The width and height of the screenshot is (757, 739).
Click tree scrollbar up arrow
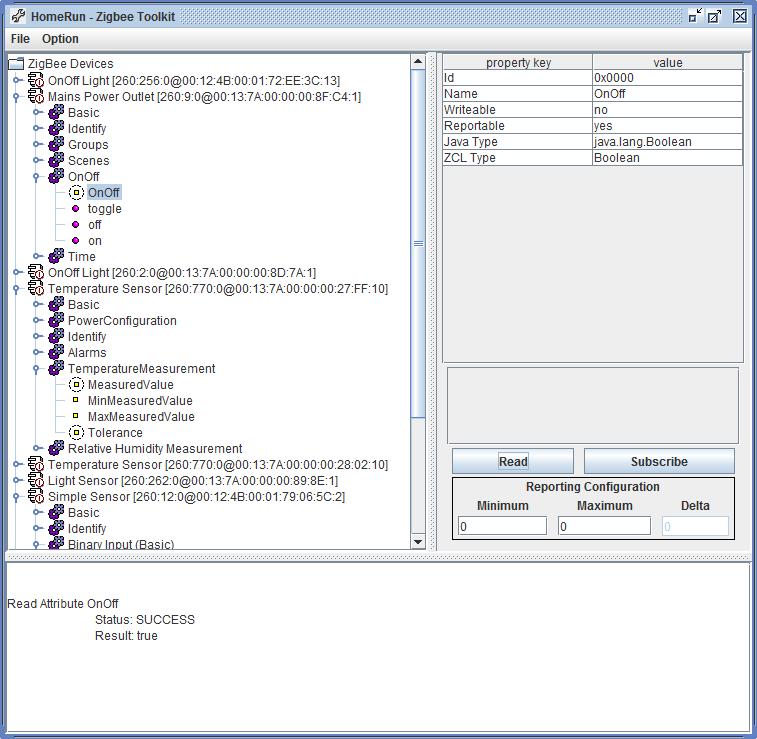(x=418, y=61)
